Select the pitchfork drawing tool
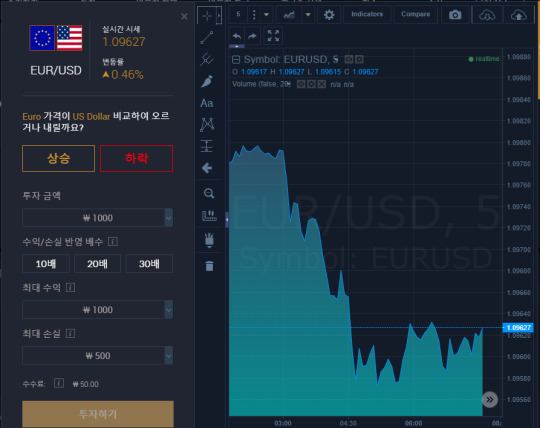The width and height of the screenshot is (540, 428). point(207,59)
